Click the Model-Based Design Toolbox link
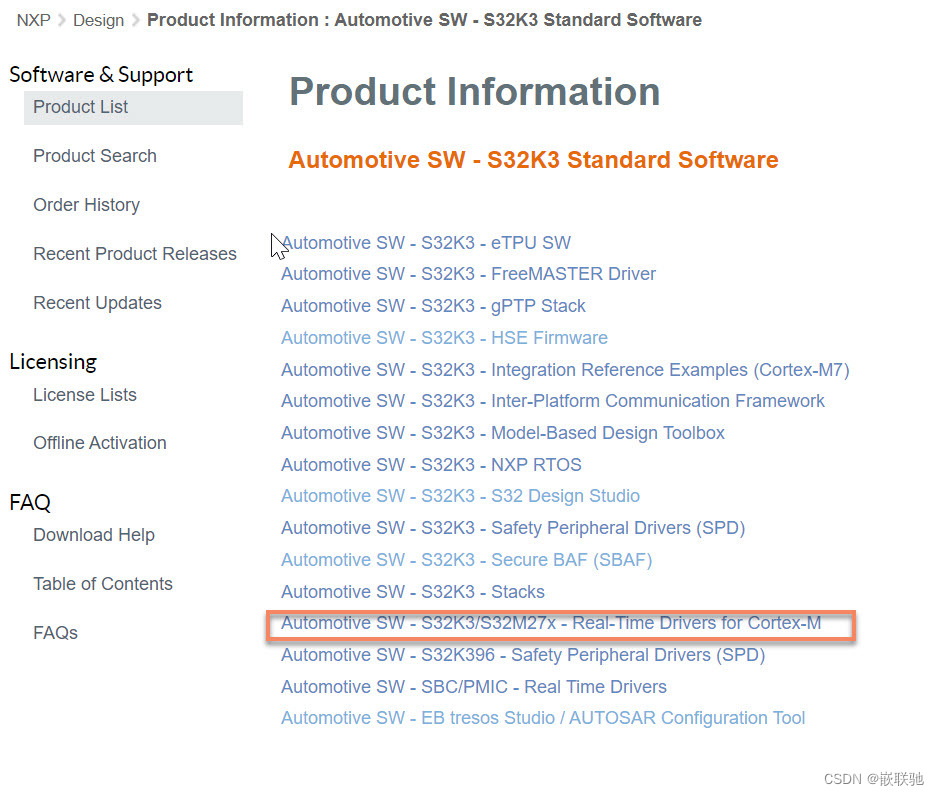 pos(517,433)
